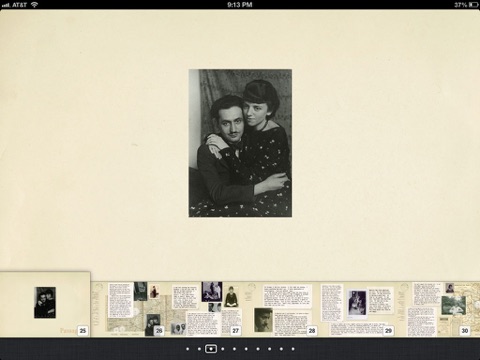The height and width of the screenshot is (360, 480).
Task: Select the page 27 number badge
Action: 235,331
